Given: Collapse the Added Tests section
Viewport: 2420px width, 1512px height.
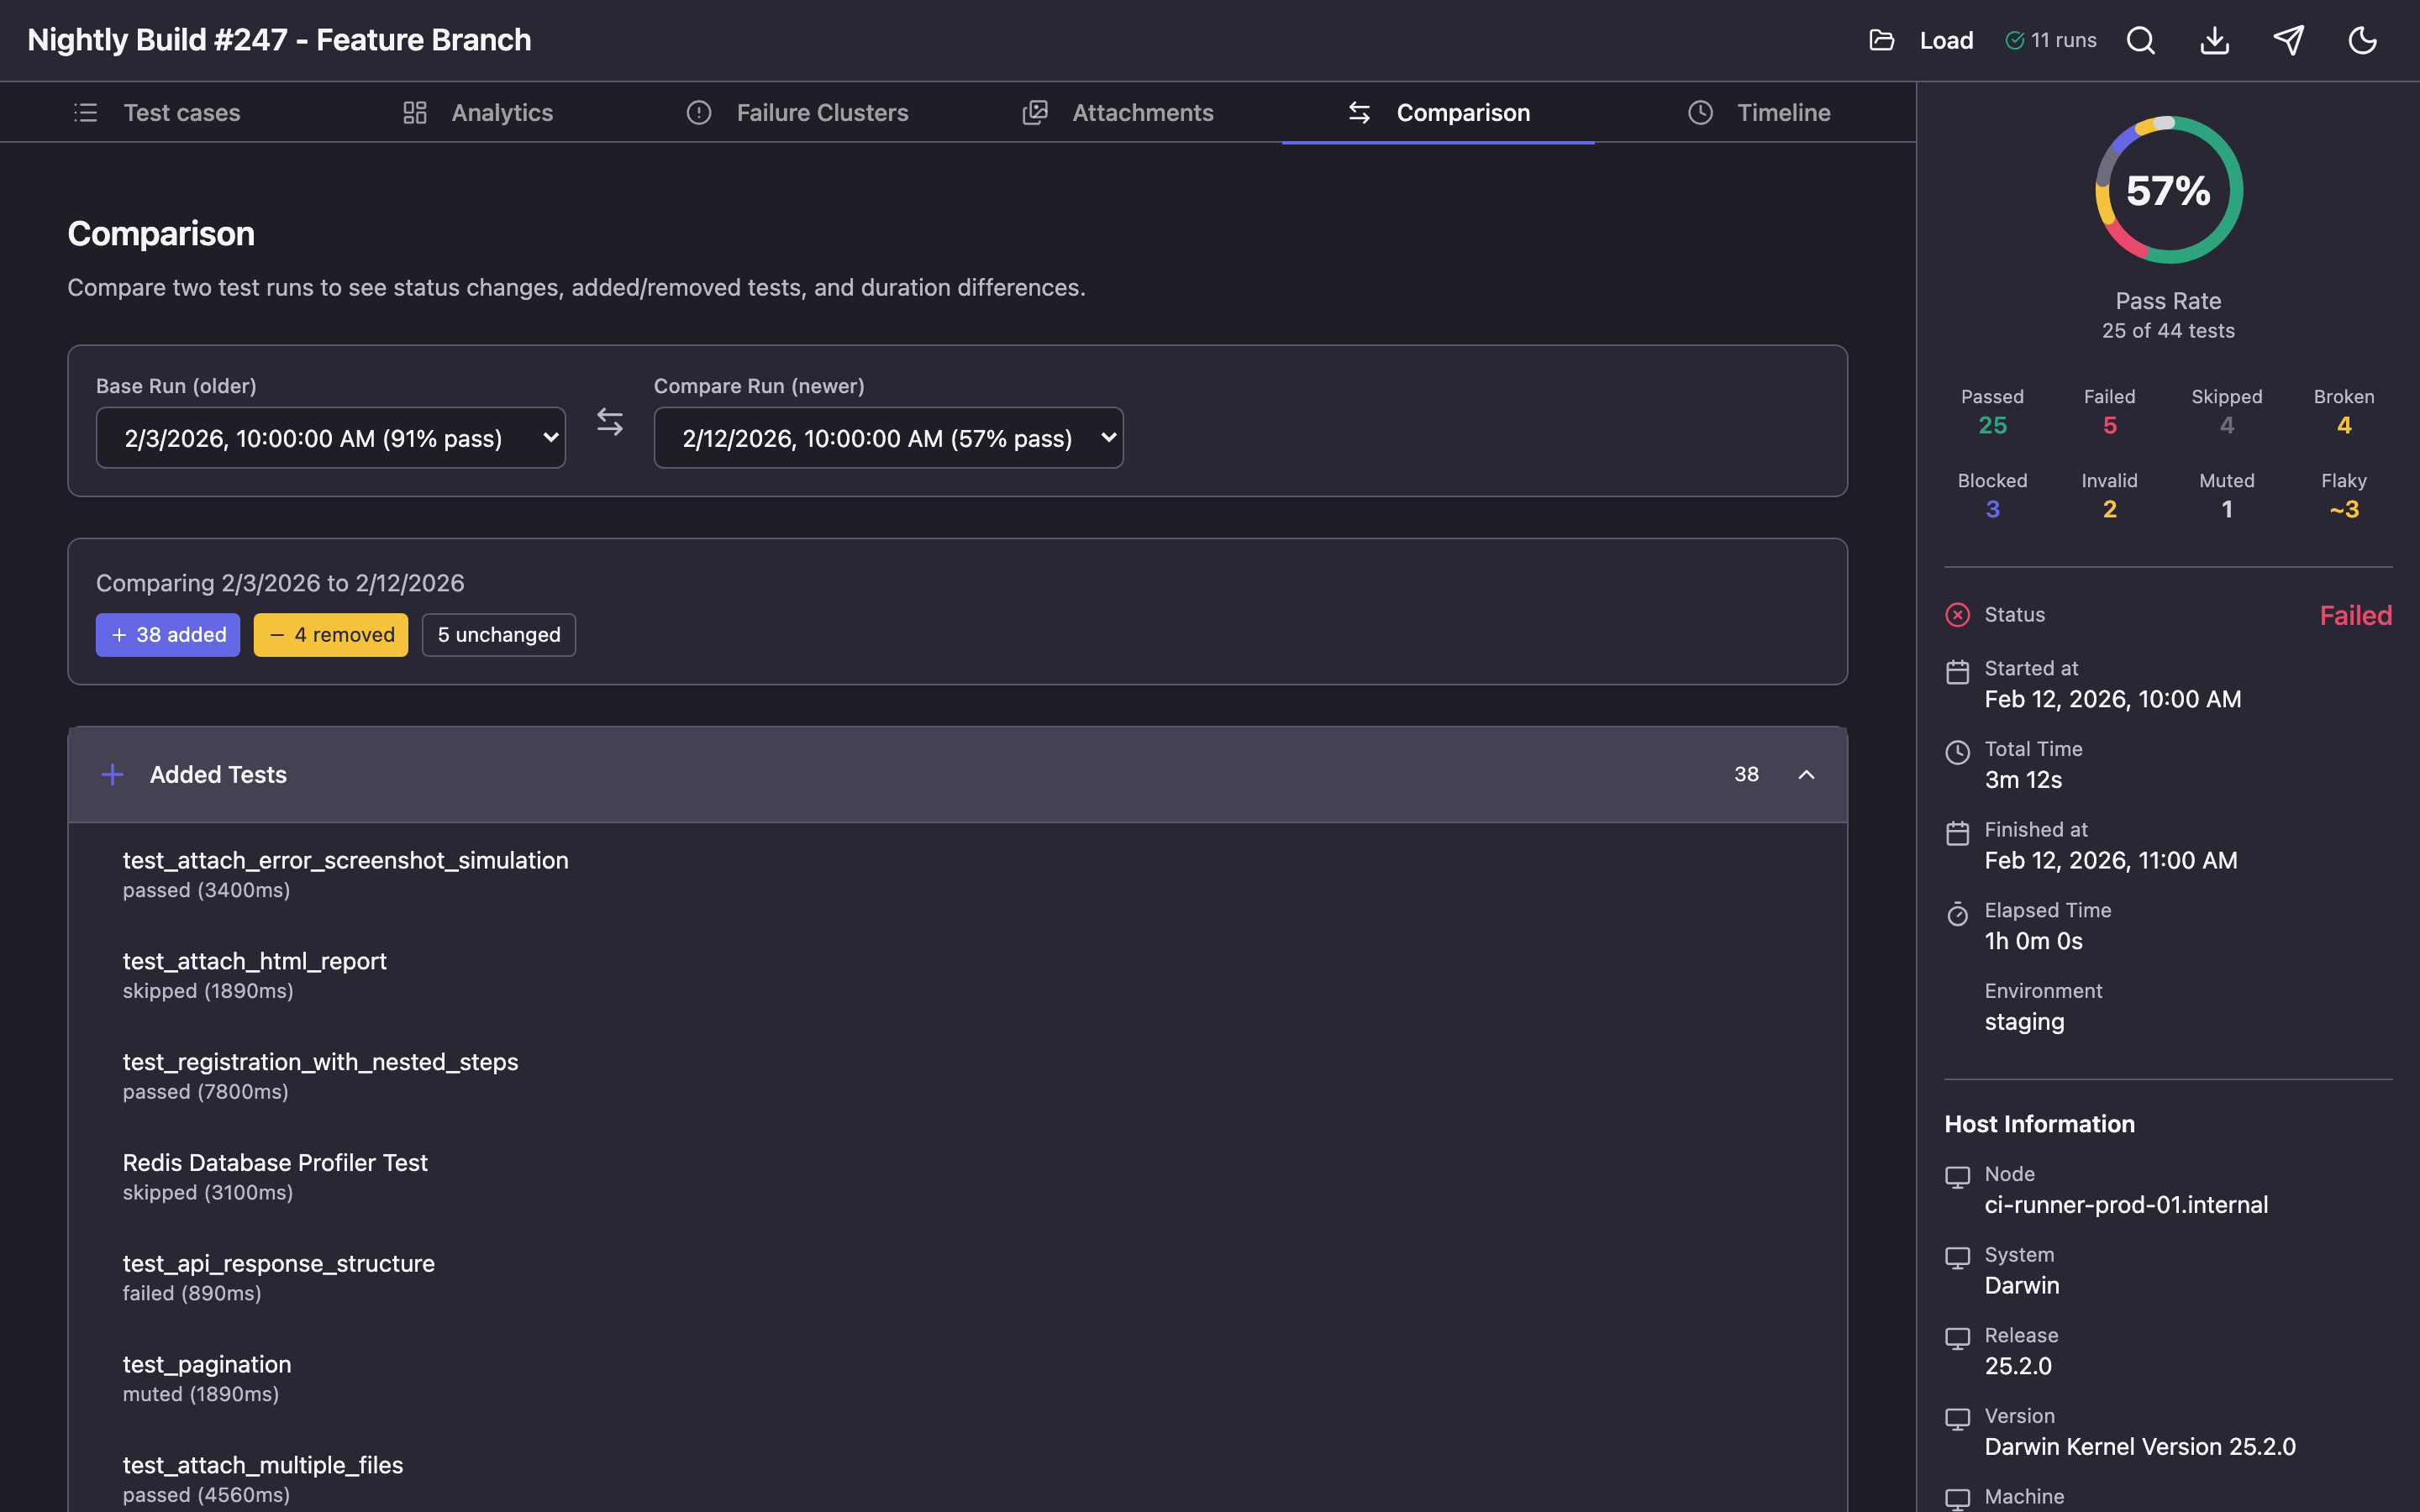Looking at the screenshot, I should pyautogui.click(x=1807, y=773).
